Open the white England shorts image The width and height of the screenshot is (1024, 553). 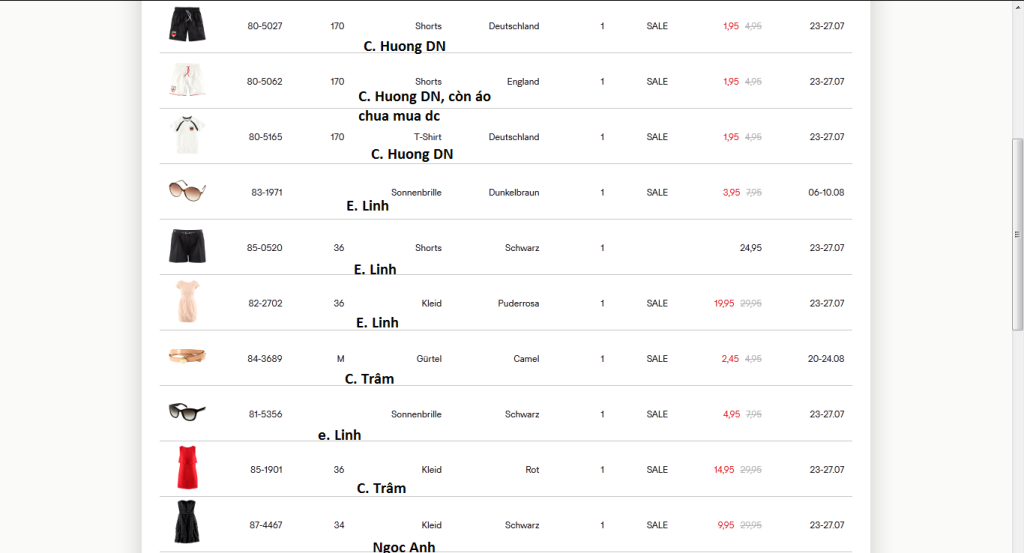(187, 81)
